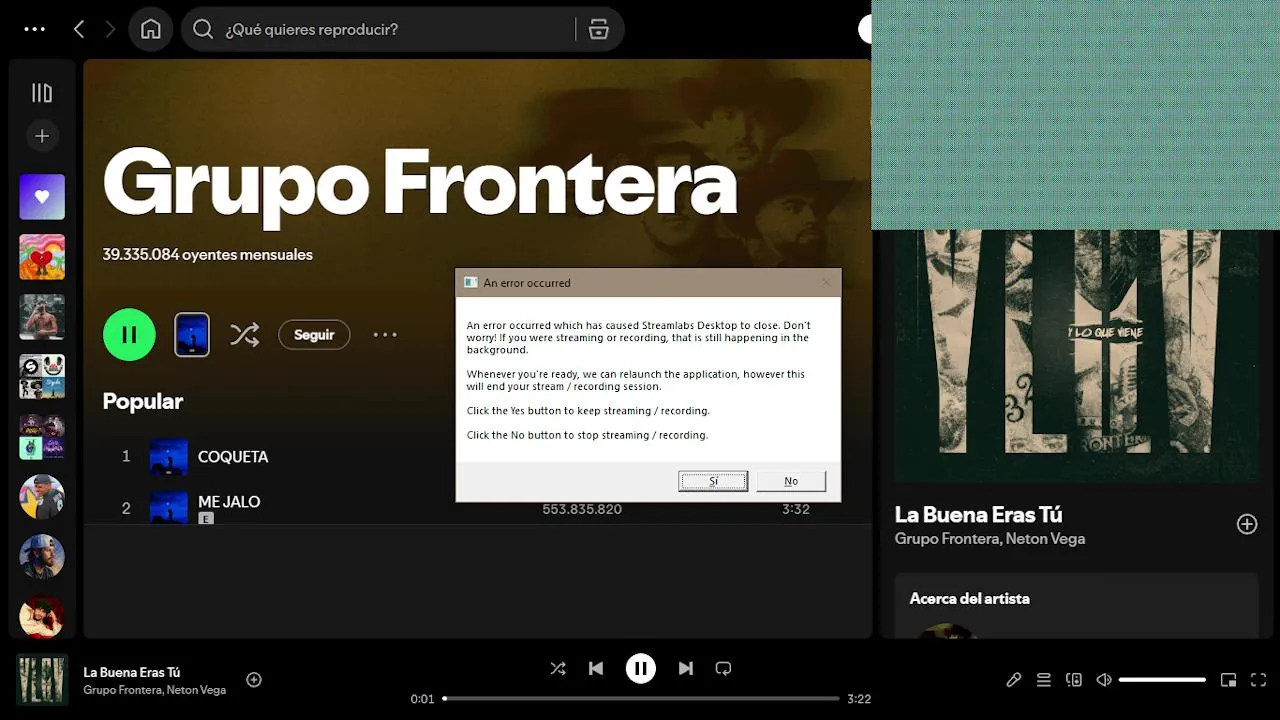Click the Popular section heading

(143, 401)
